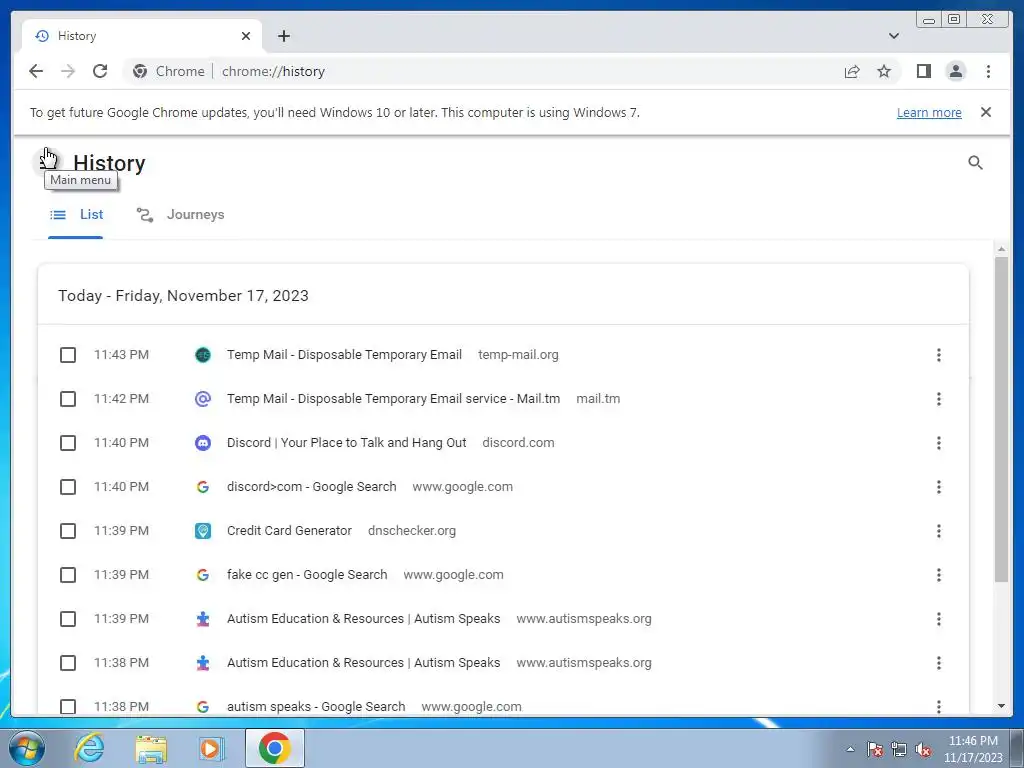The width and height of the screenshot is (1024, 768).
Task: Click the taskbar clock showing 11:46 PM
Action: (x=973, y=749)
